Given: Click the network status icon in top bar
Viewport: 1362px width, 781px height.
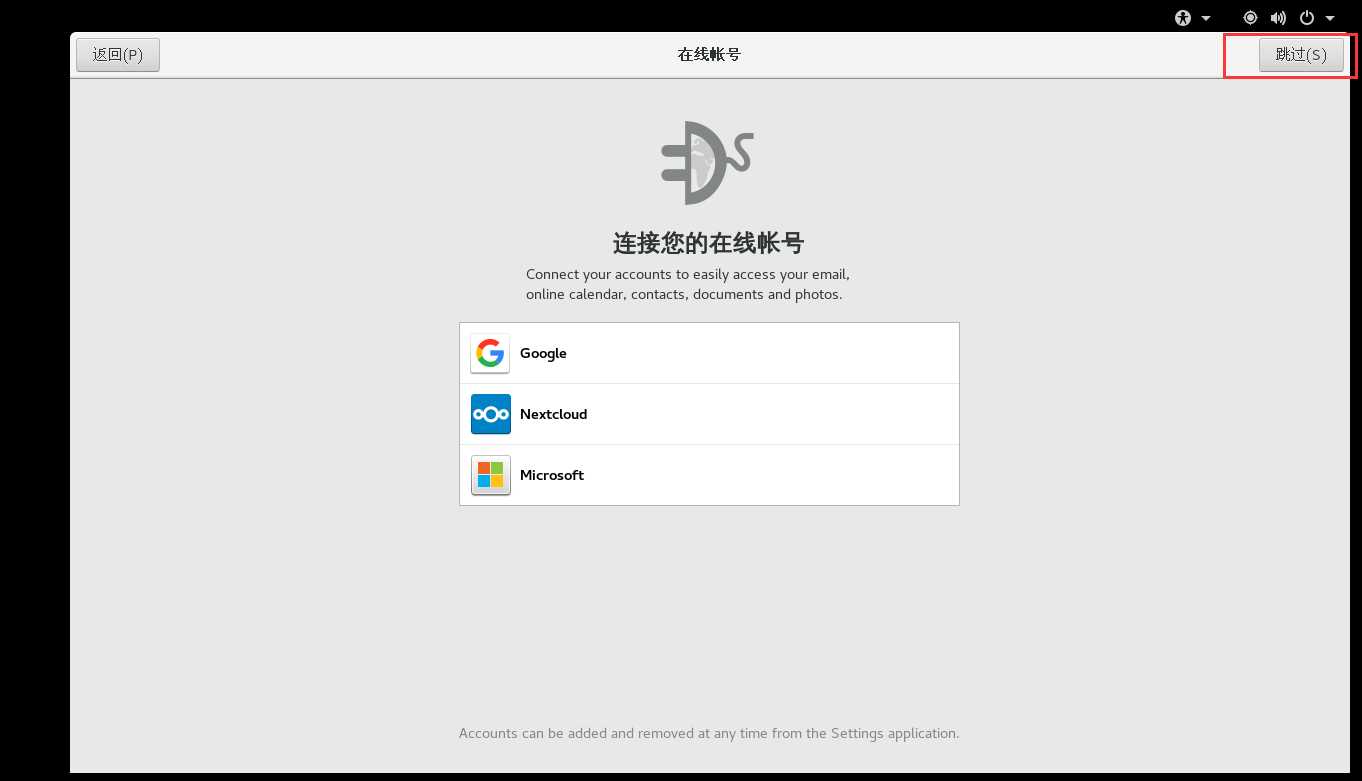Looking at the screenshot, I should tap(1250, 18).
